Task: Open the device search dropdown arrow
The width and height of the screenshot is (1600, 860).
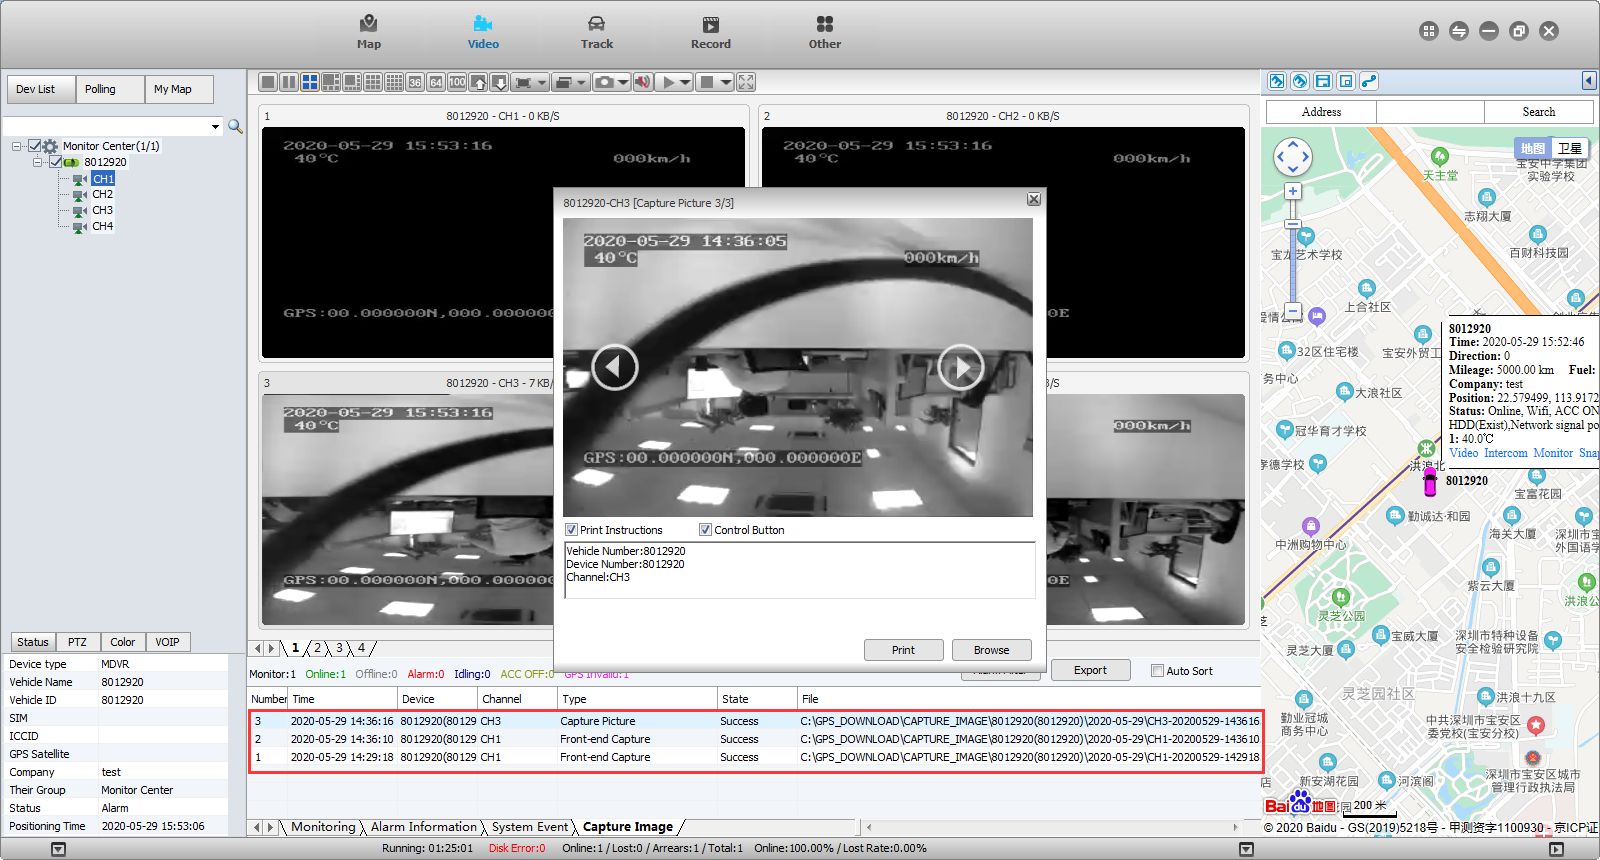Action: 215,126
